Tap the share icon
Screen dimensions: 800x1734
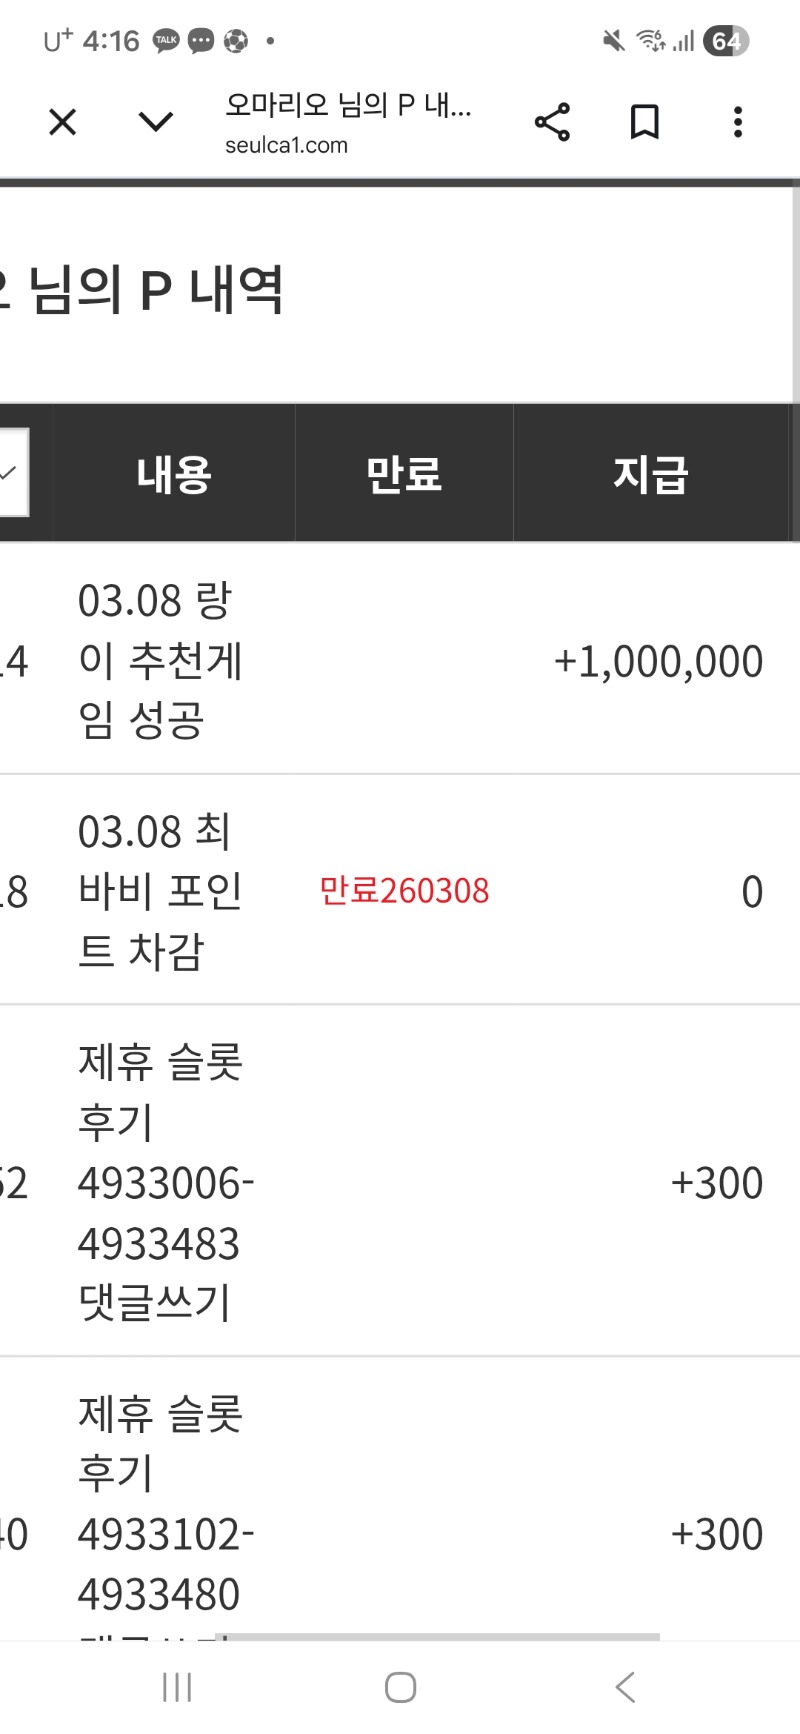pos(552,122)
